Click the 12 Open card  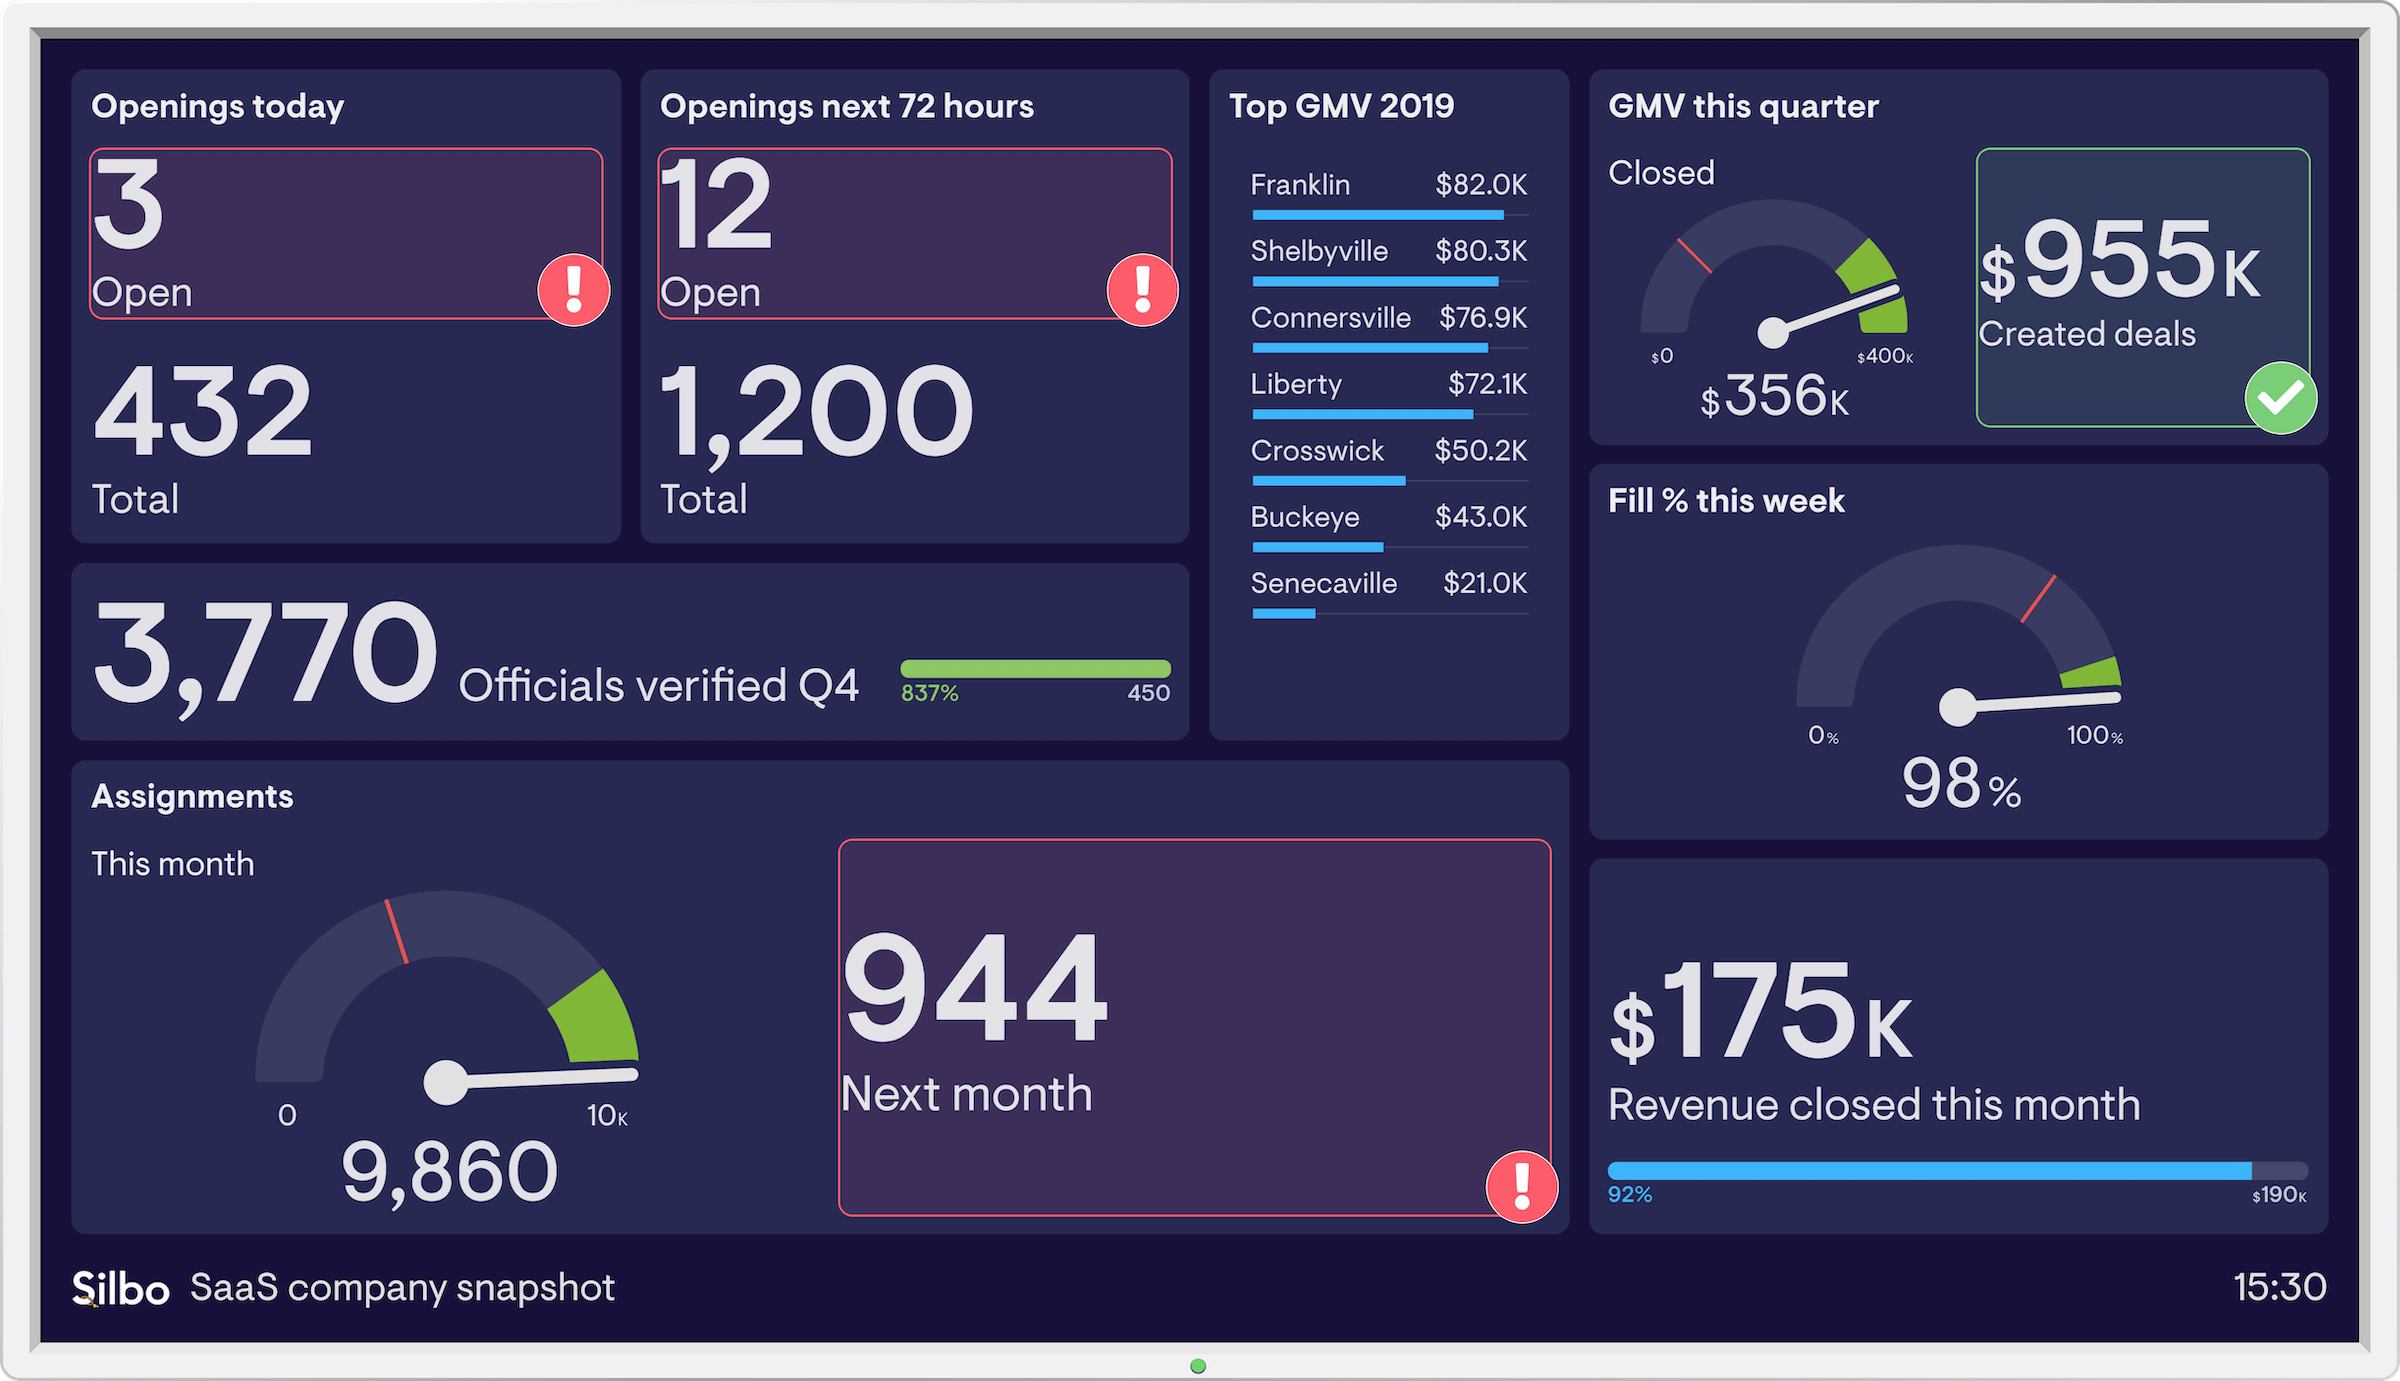915,234
